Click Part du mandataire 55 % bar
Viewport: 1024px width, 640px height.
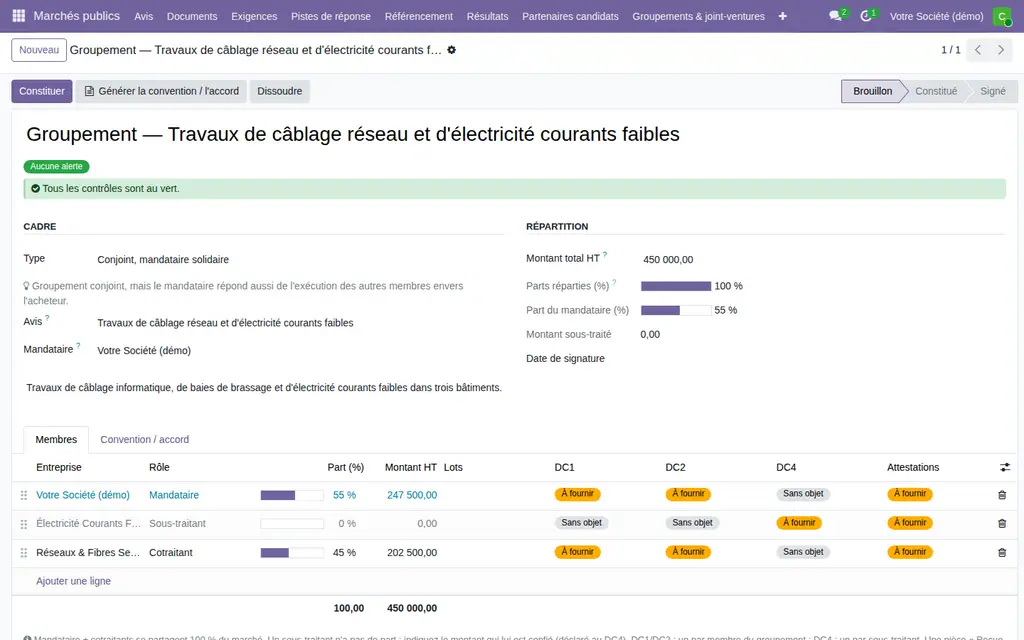[x=676, y=310]
